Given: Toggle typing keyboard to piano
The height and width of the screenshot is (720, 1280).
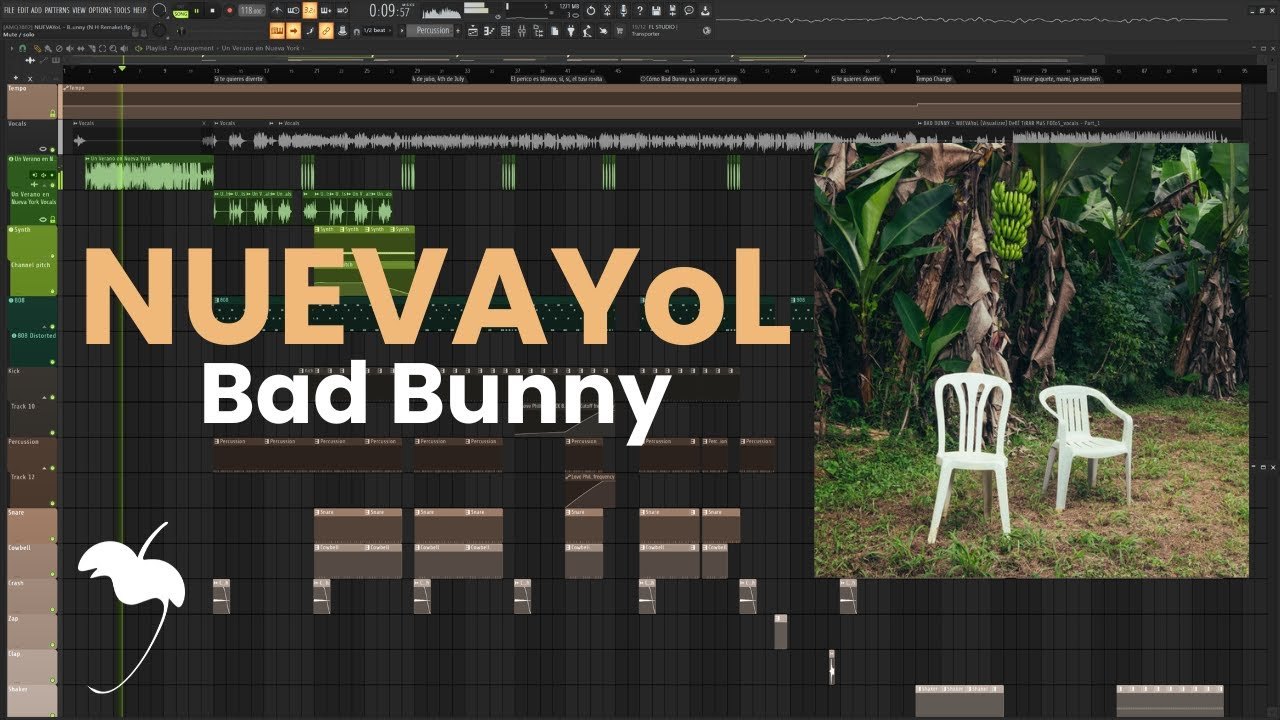Looking at the screenshot, I should [x=277, y=31].
